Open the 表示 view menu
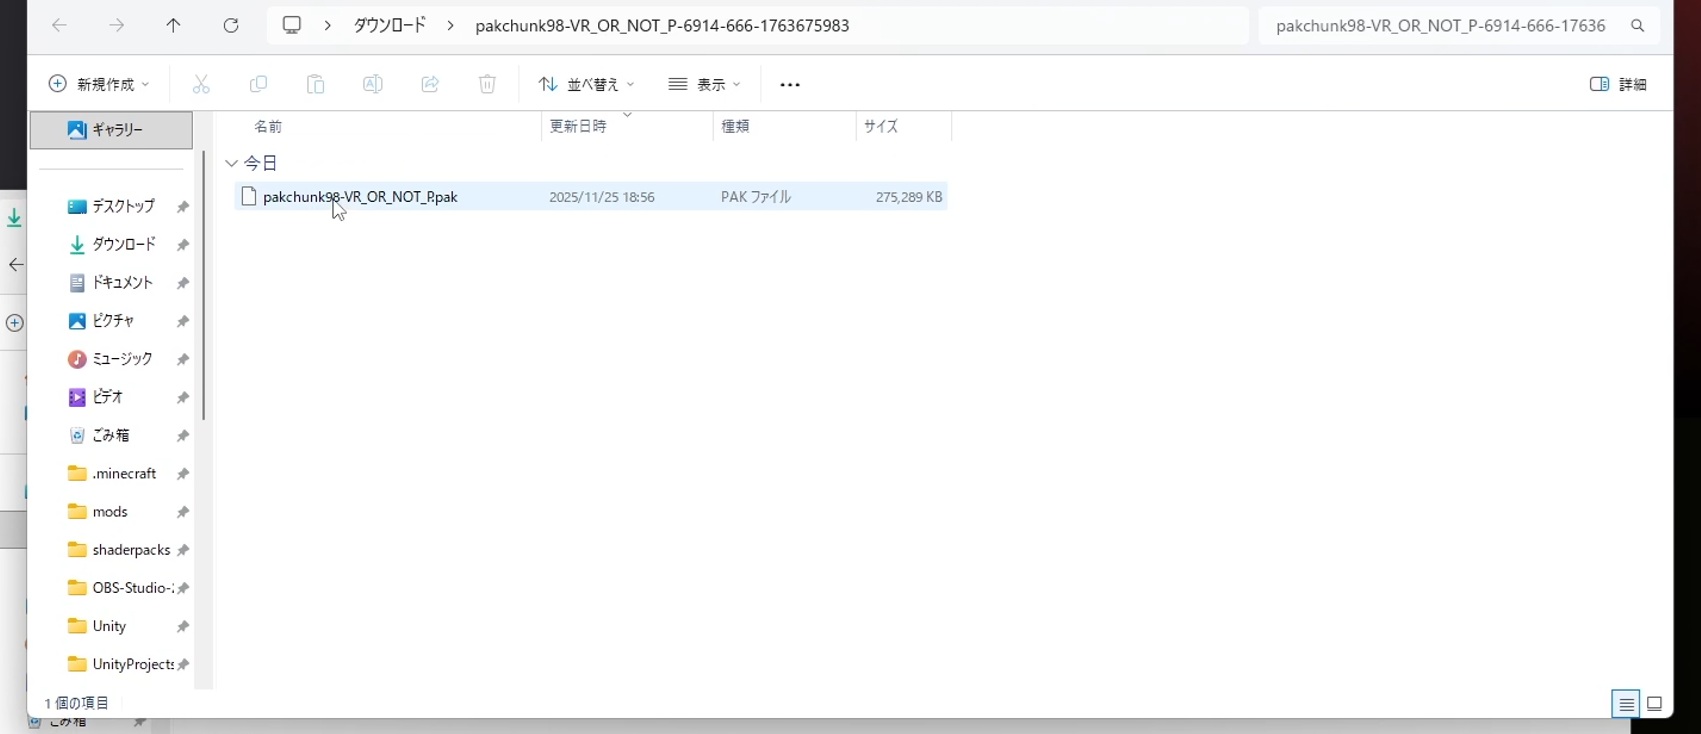Viewport: 1701px width, 734px height. point(705,85)
